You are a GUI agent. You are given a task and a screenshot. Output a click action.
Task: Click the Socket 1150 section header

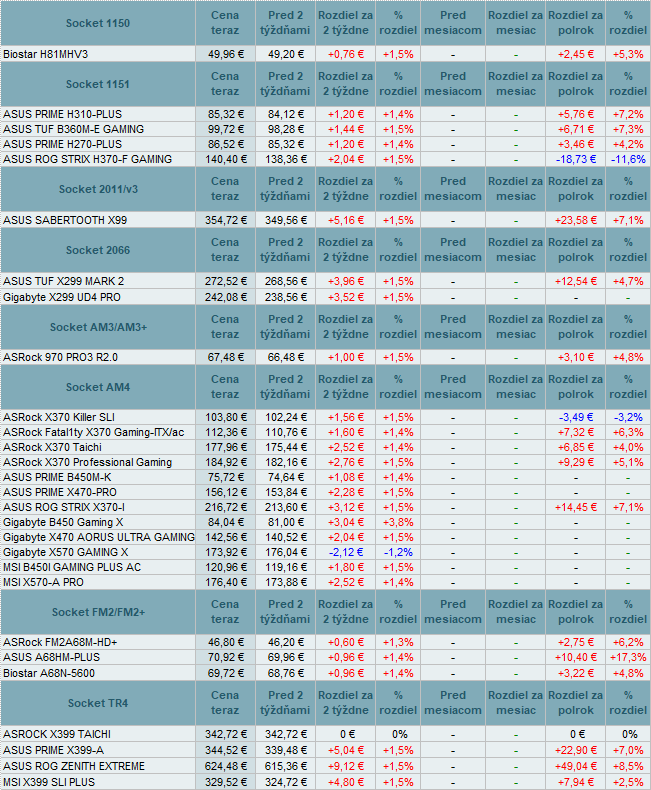(x=98, y=23)
